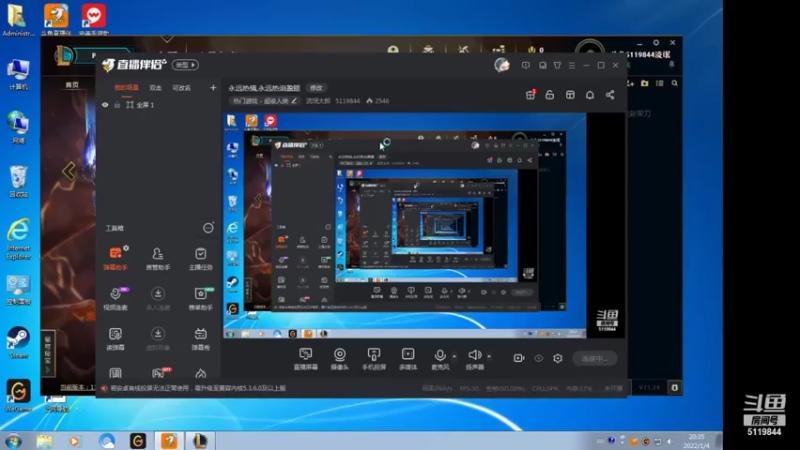Open 斗鱼直播伴侣 in the taskbar
The height and width of the screenshot is (450, 800).
click(x=169, y=441)
